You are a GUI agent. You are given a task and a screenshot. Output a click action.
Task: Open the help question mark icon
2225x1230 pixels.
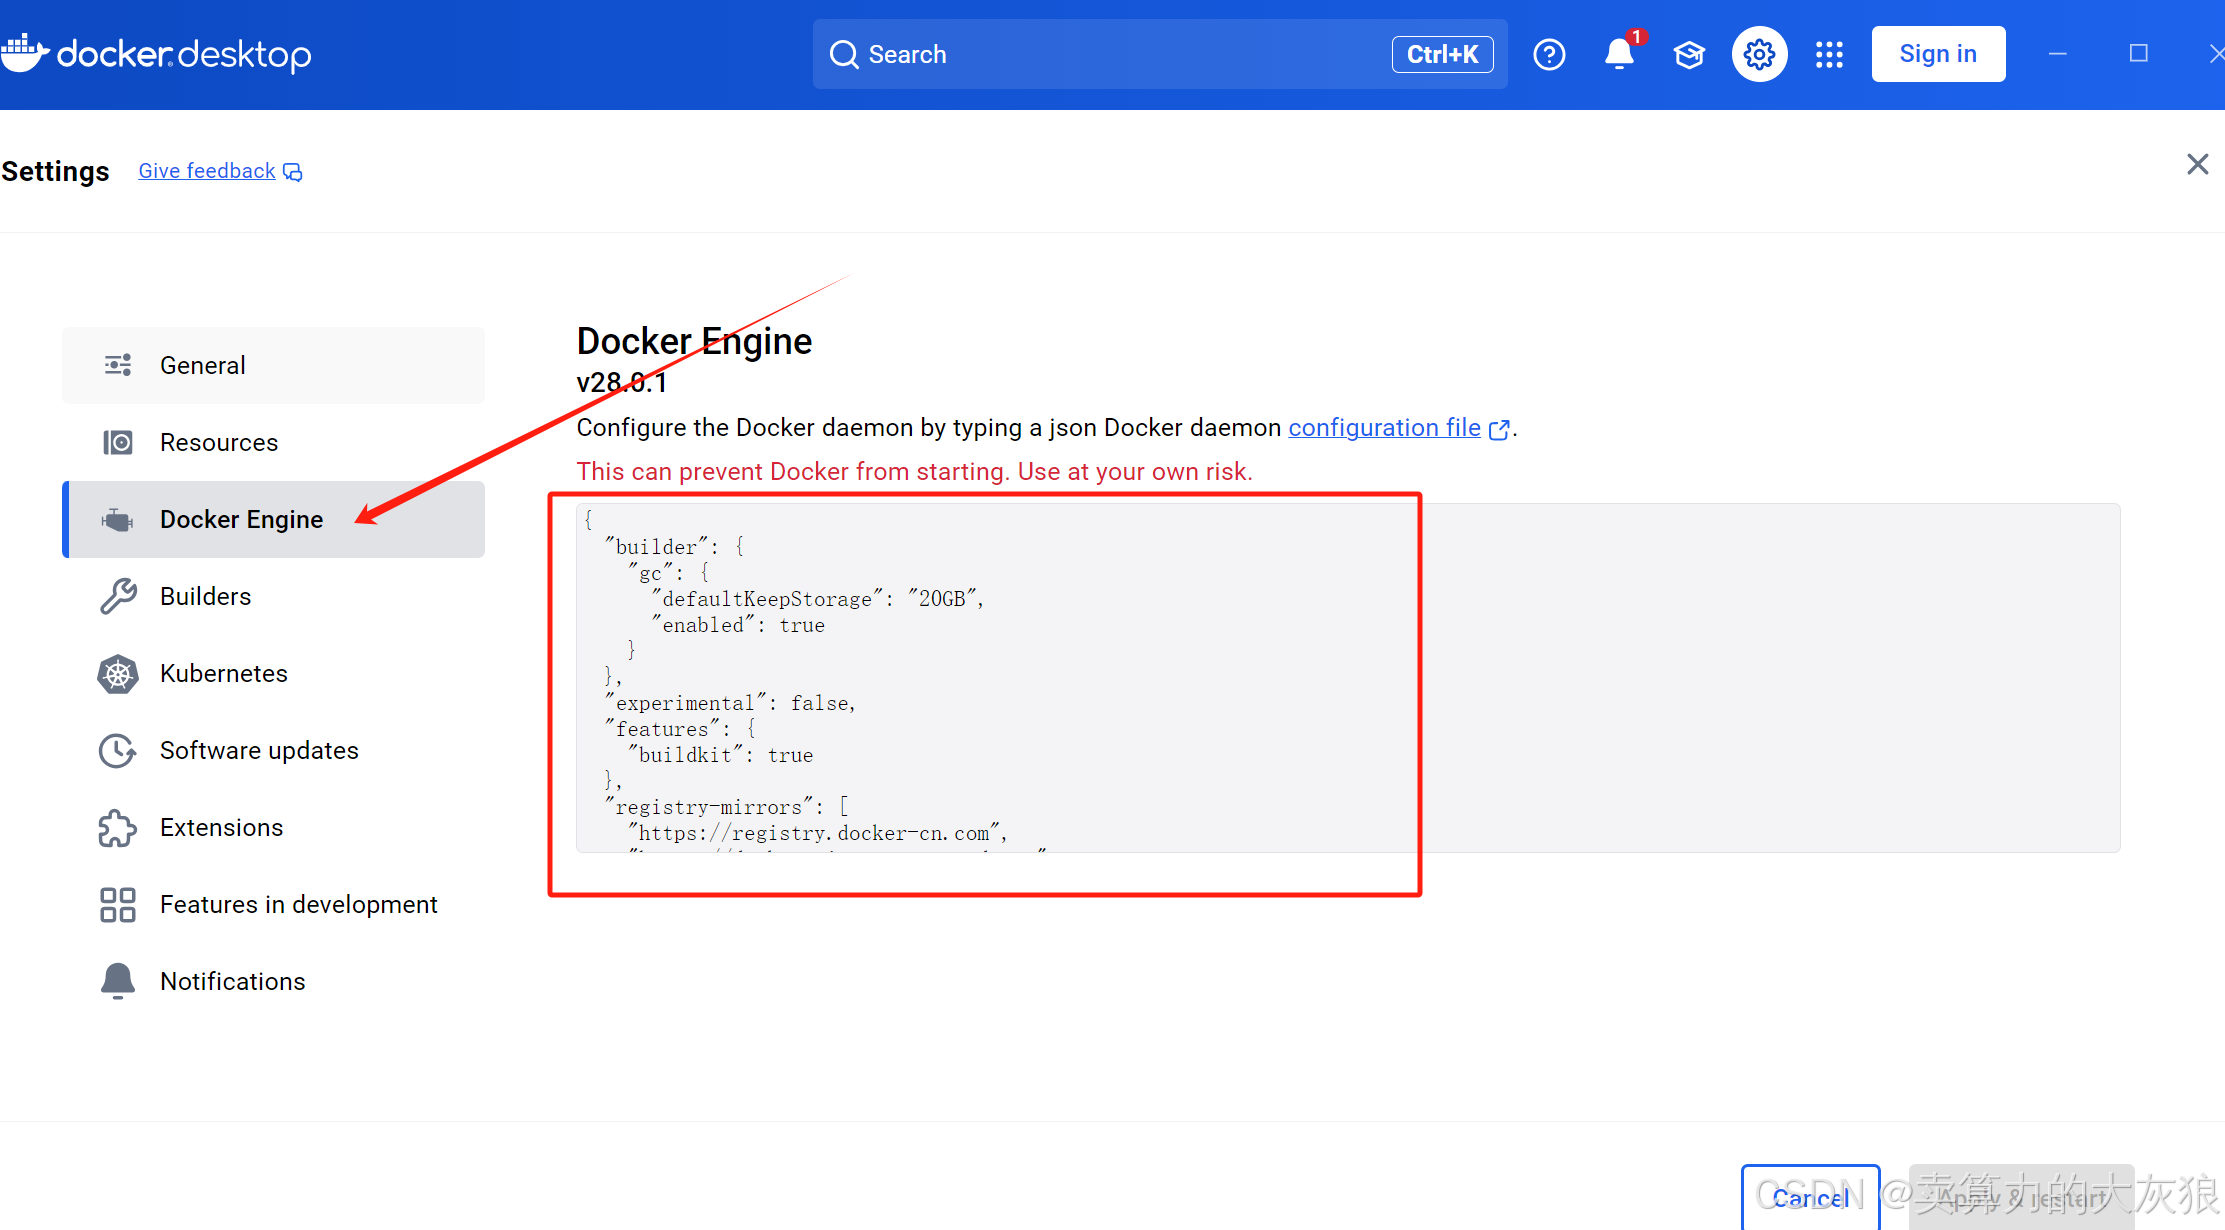[x=1549, y=54]
